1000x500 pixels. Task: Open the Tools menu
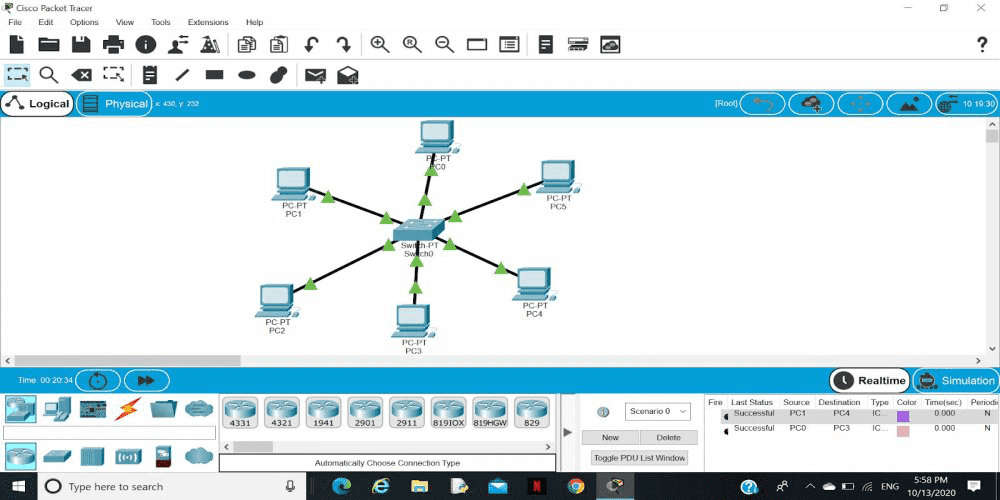161,22
